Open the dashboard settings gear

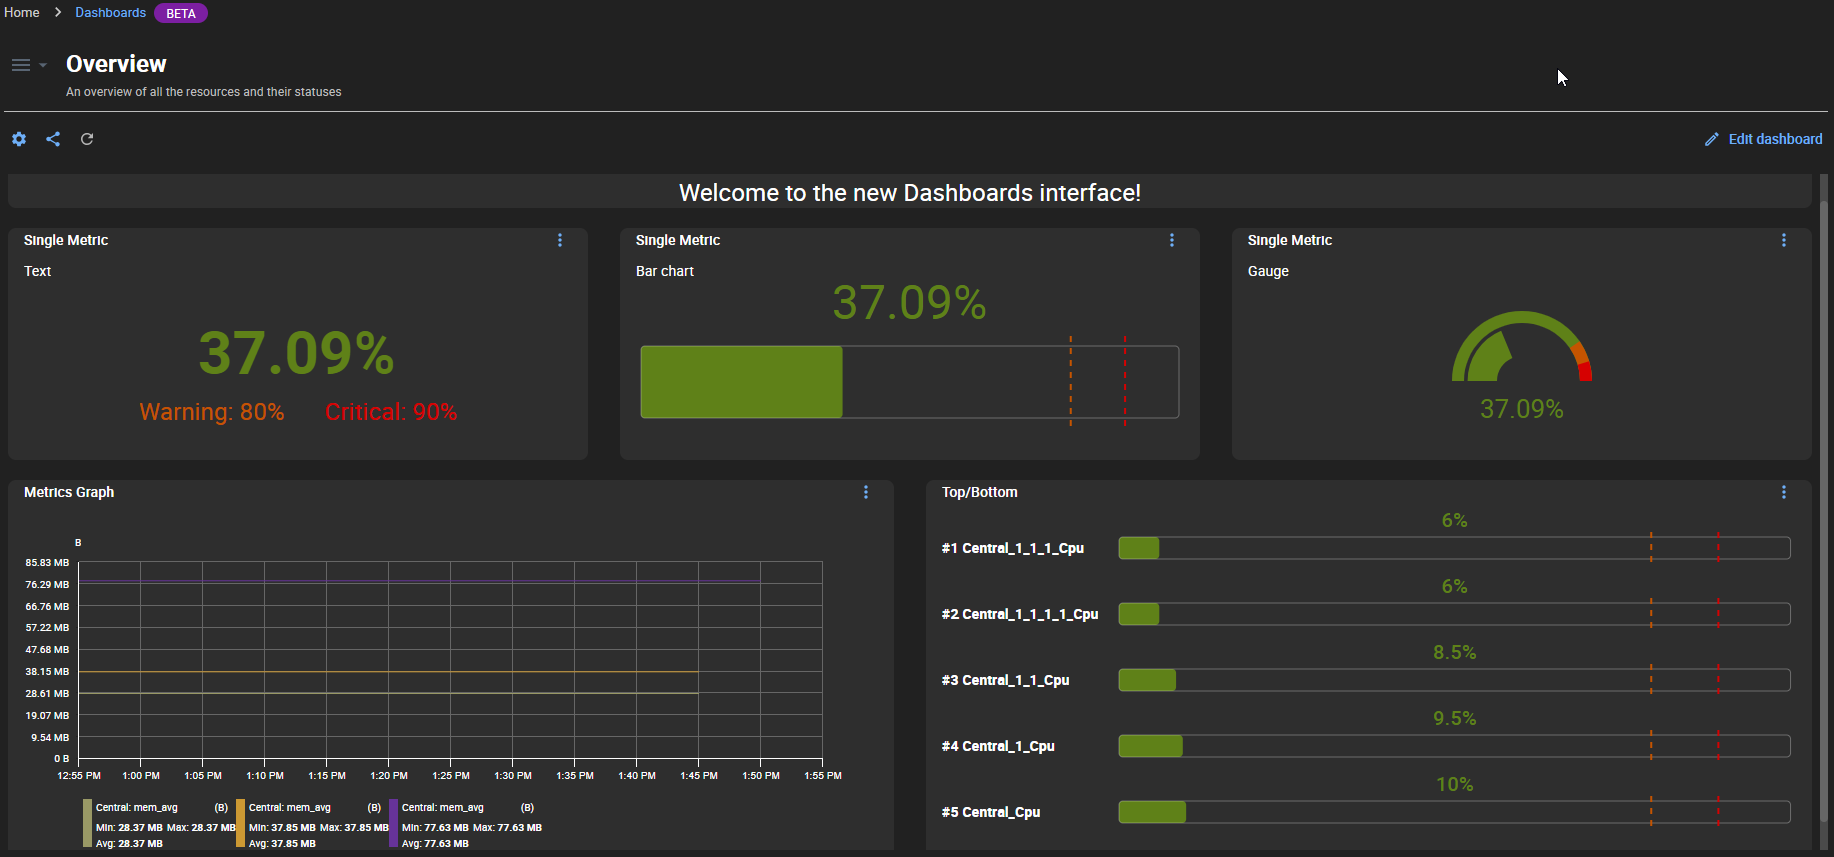(x=19, y=139)
